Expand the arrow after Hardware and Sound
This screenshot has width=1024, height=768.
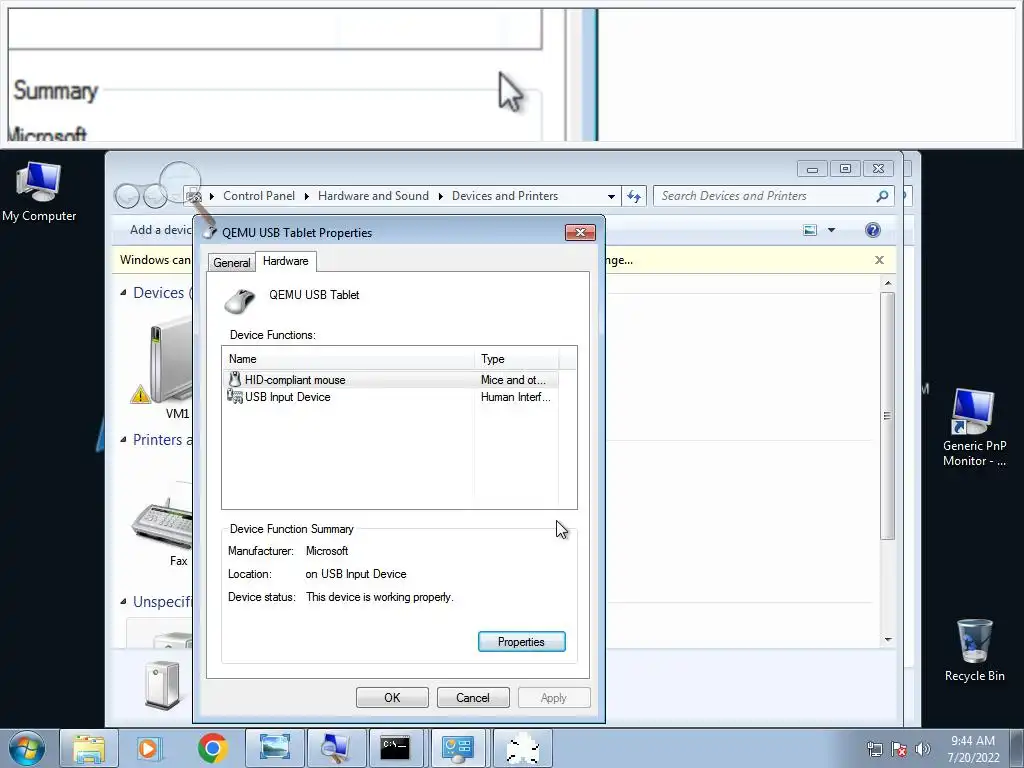[440, 196]
